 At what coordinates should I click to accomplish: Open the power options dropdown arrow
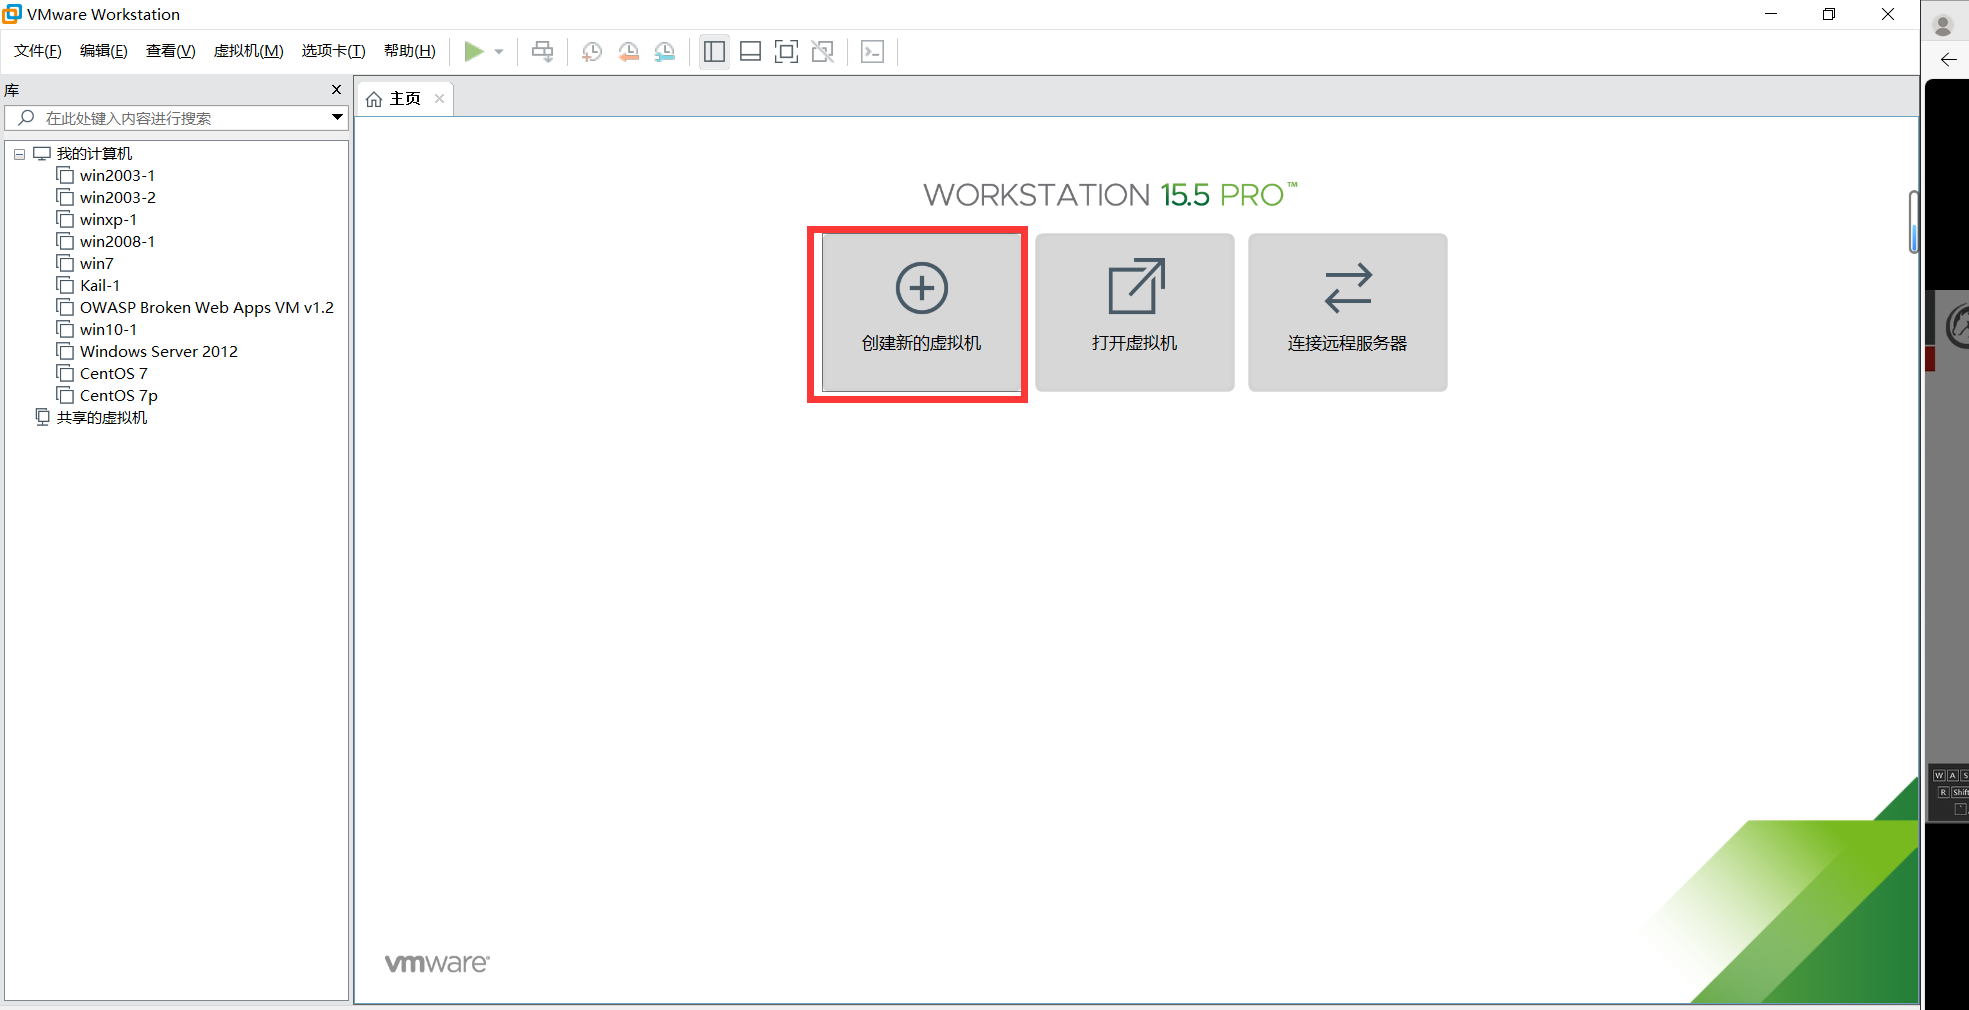498,51
